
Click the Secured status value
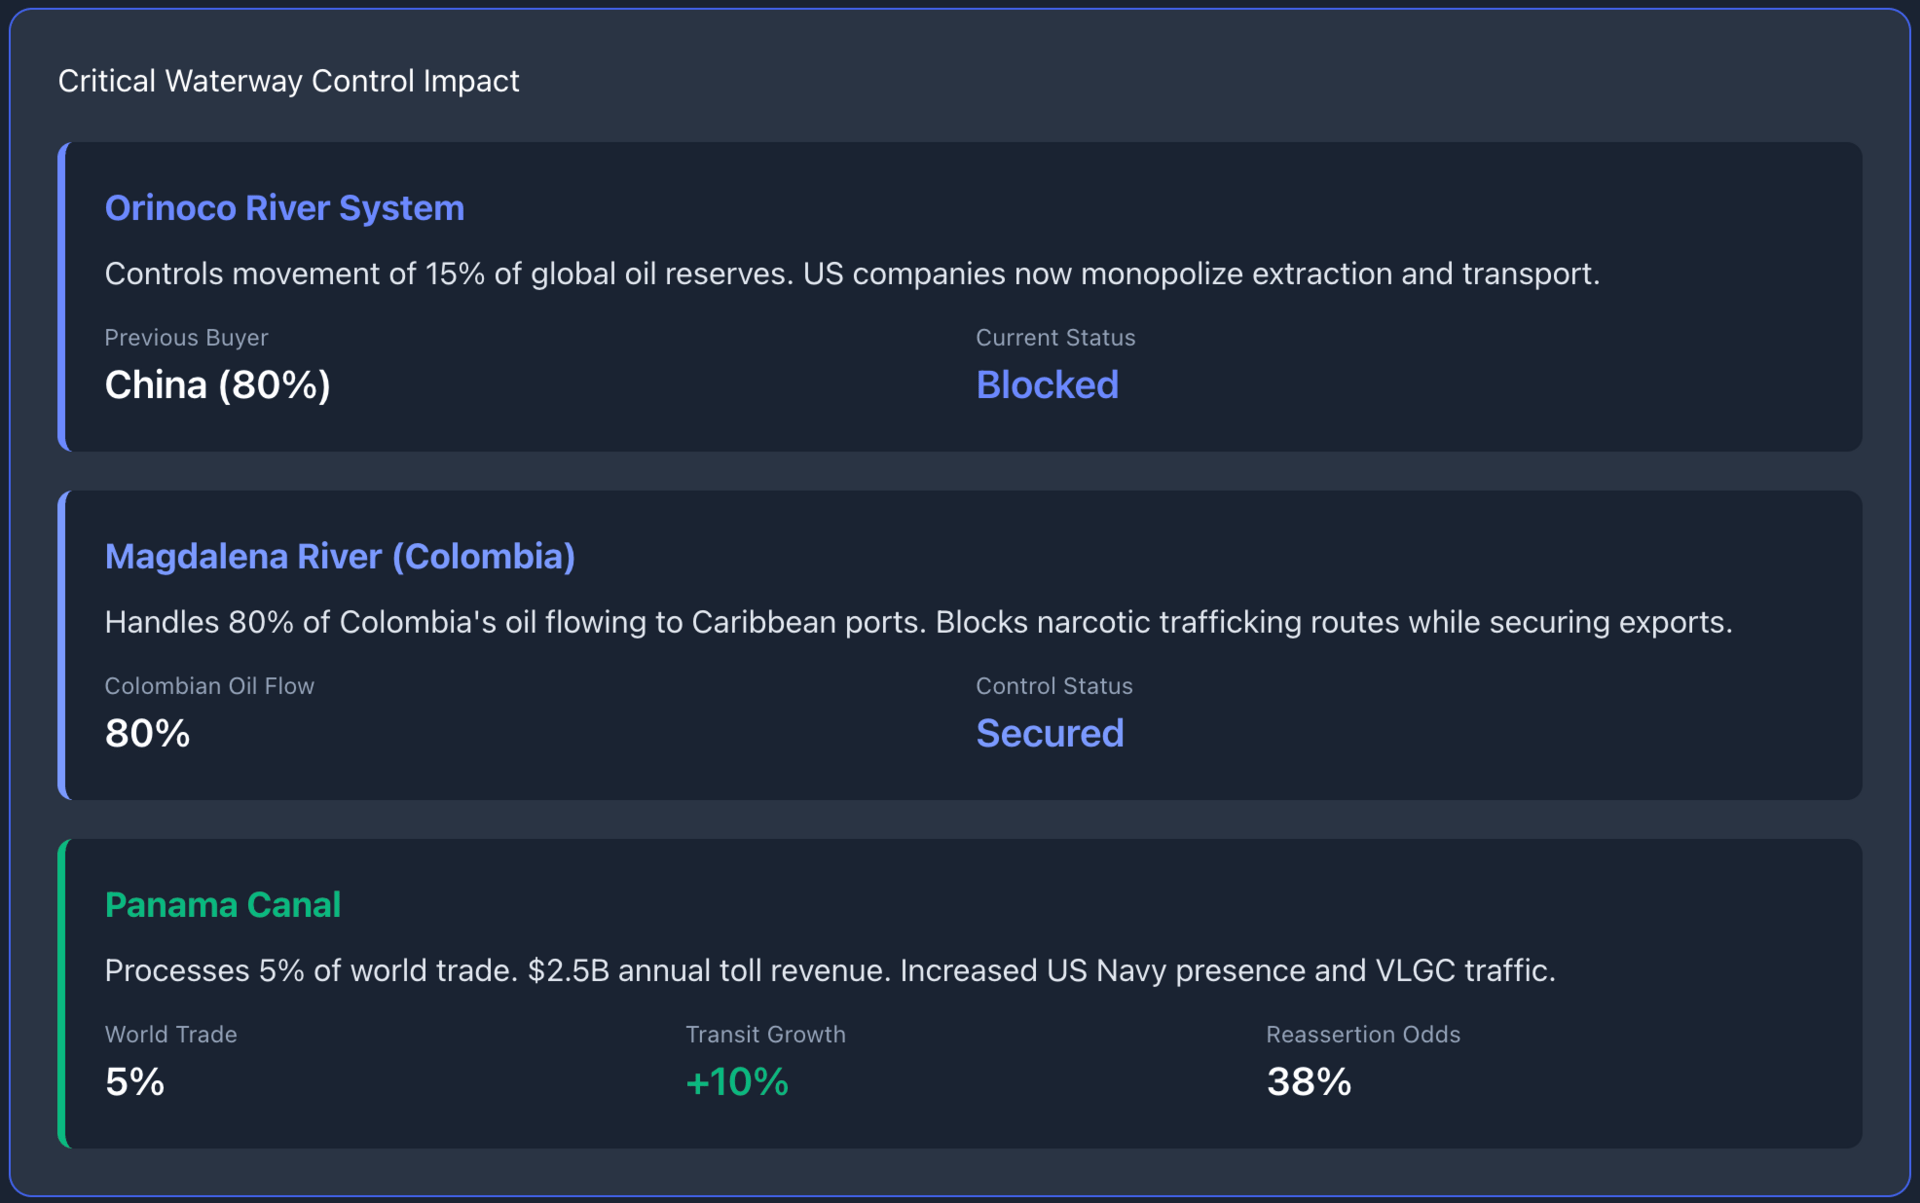[1049, 733]
